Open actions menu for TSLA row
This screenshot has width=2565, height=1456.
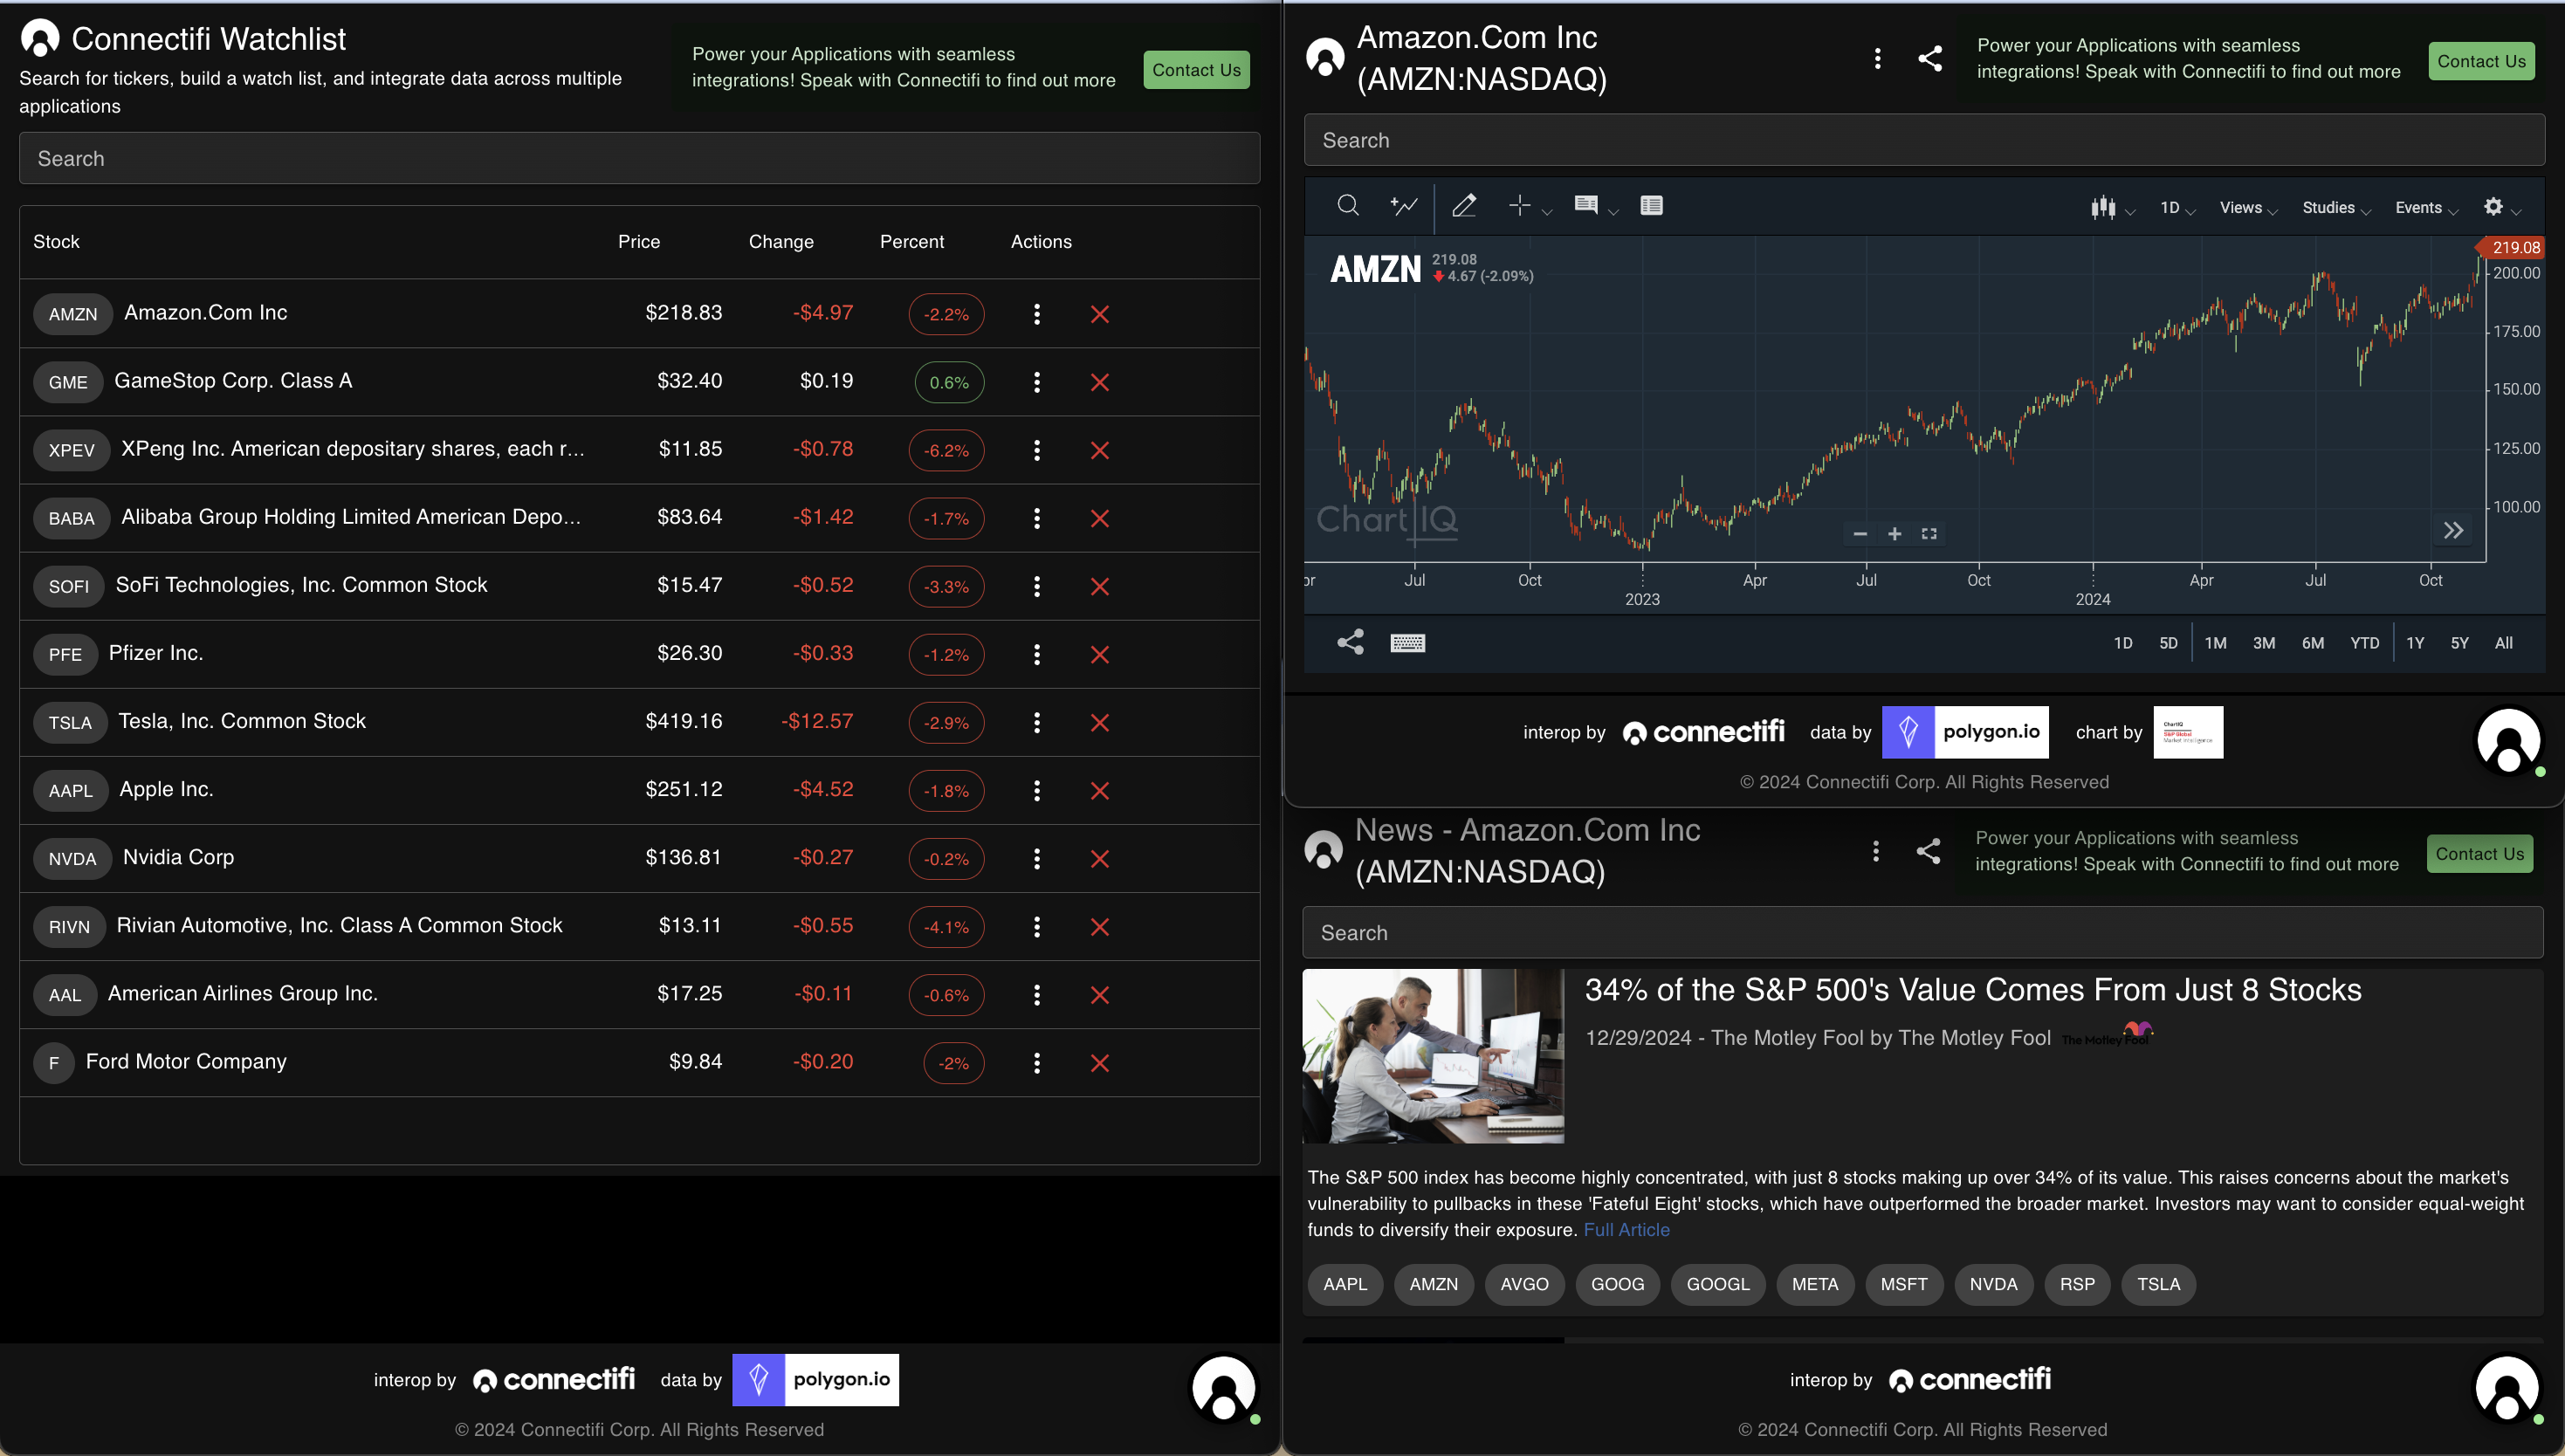pyautogui.click(x=1037, y=722)
